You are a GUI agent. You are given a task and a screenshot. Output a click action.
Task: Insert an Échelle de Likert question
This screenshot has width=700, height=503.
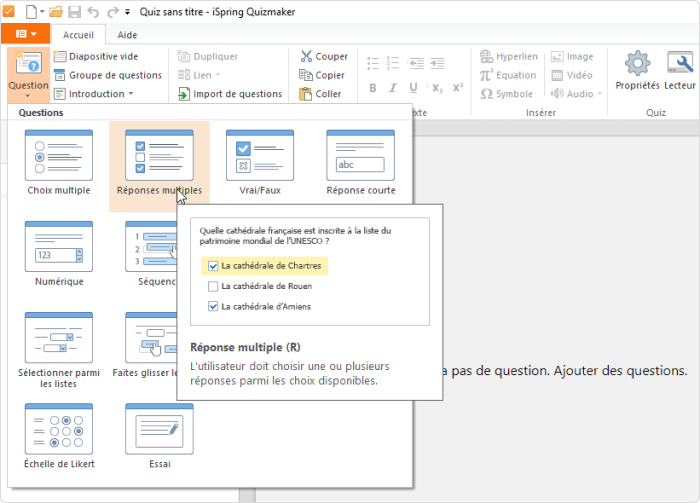[x=59, y=436]
